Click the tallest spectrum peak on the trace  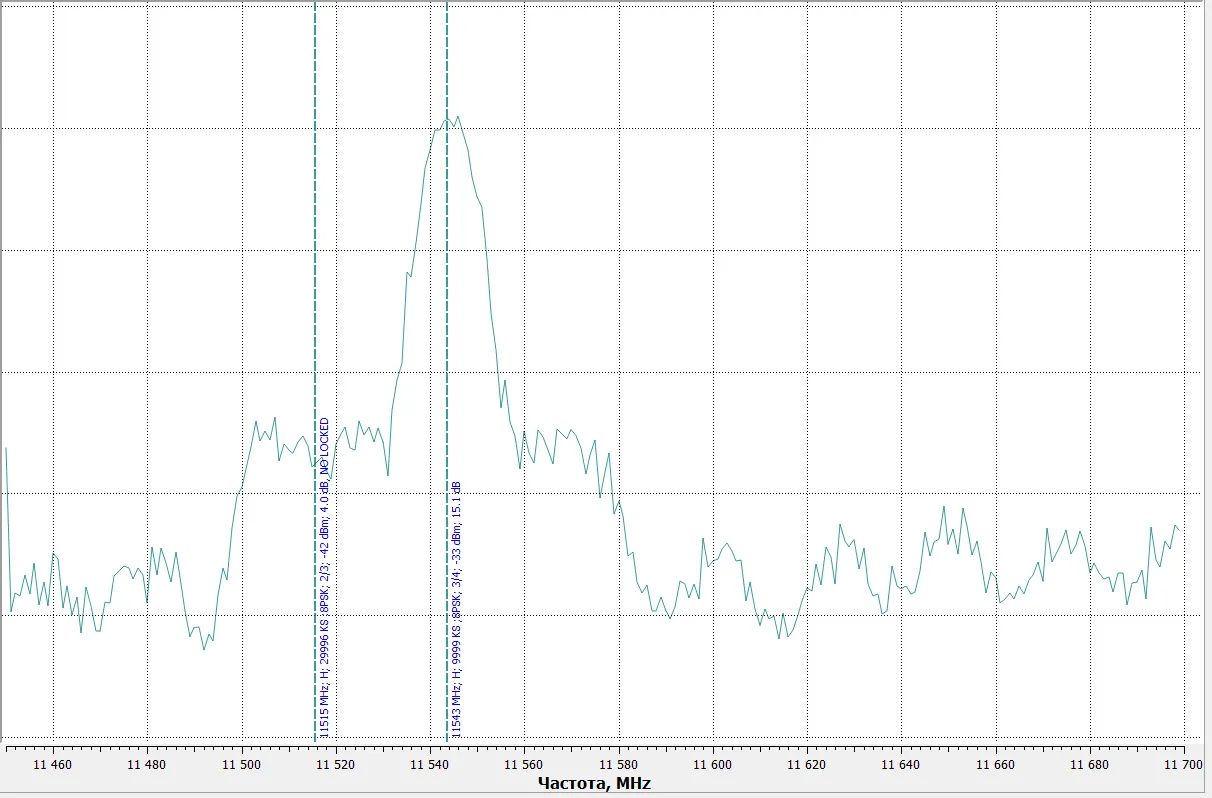tap(457, 118)
